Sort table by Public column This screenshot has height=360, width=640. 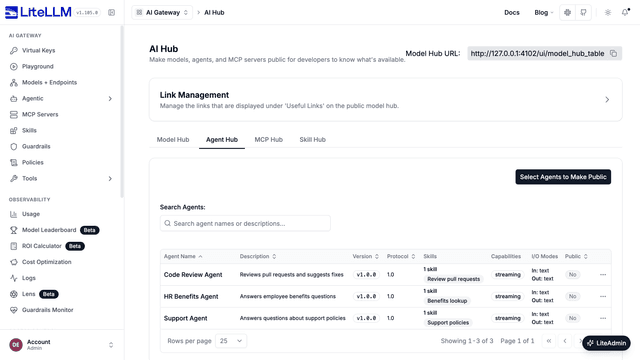576,256
